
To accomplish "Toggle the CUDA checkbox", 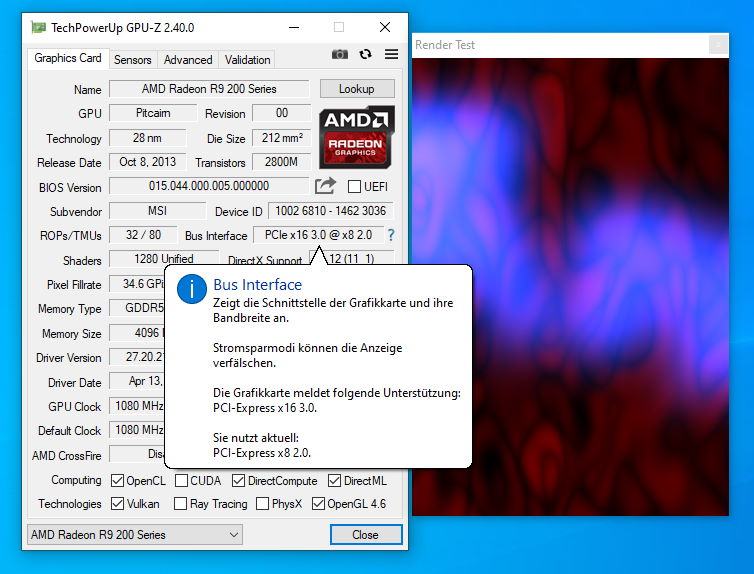I will click(181, 481).
